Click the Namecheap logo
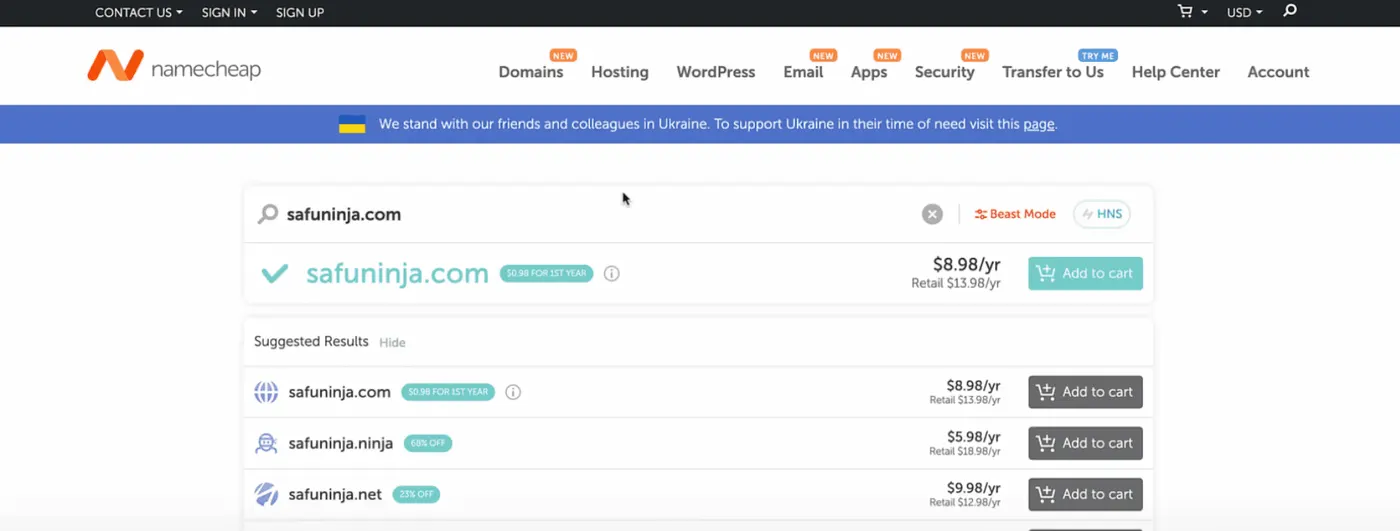Screen dimensions: 1400x531 pyautogui.click(x=174, y=67)
